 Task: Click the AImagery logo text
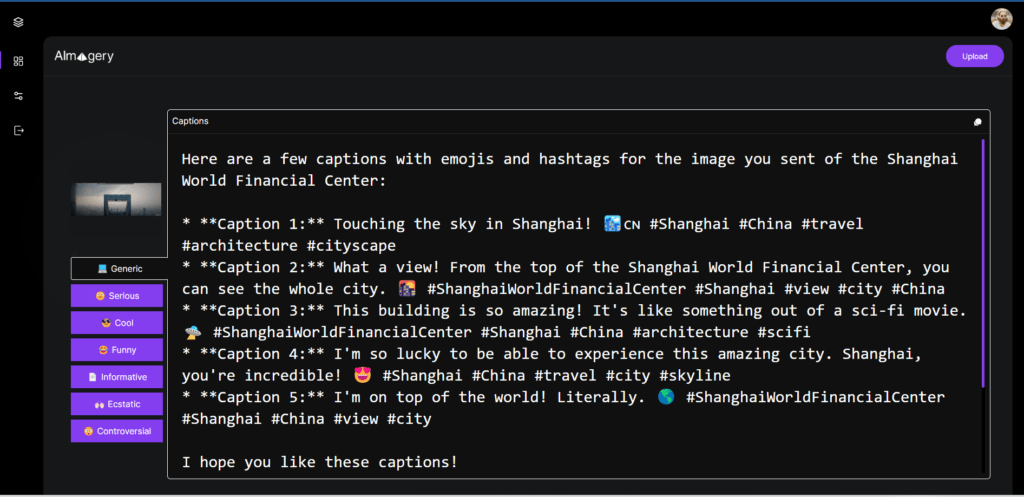point(84,56)
